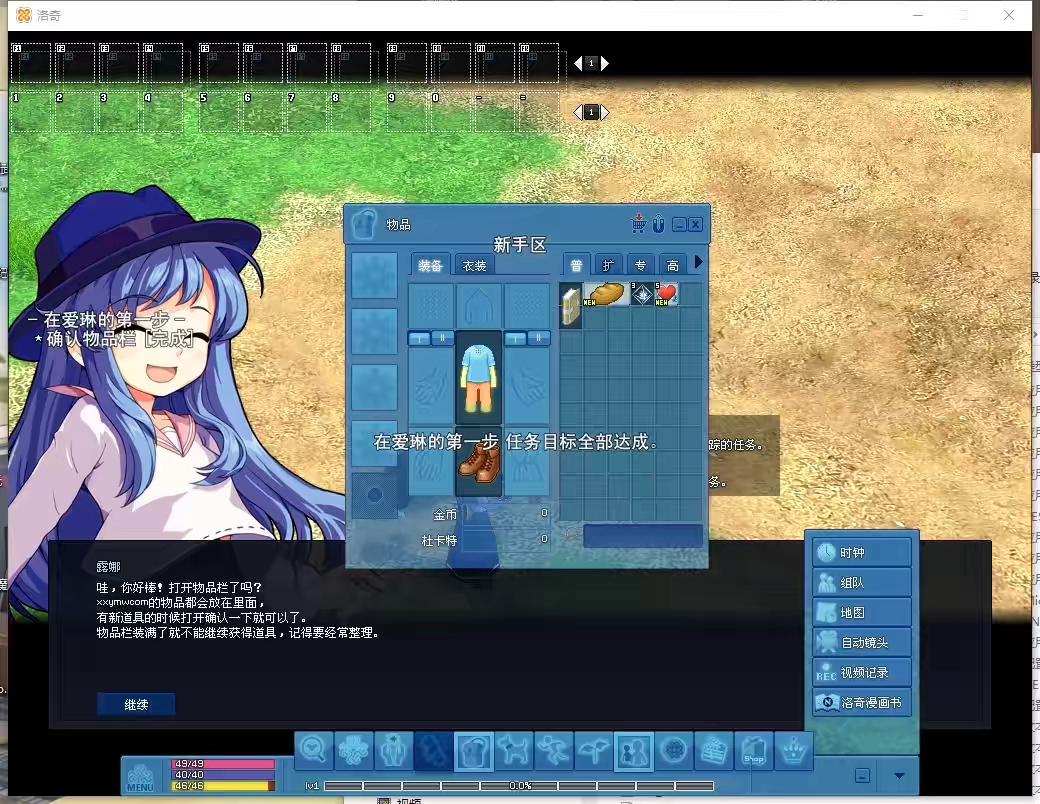
Task: Toggle 自动镜头 auto camera option
Action: click(862, 642)
